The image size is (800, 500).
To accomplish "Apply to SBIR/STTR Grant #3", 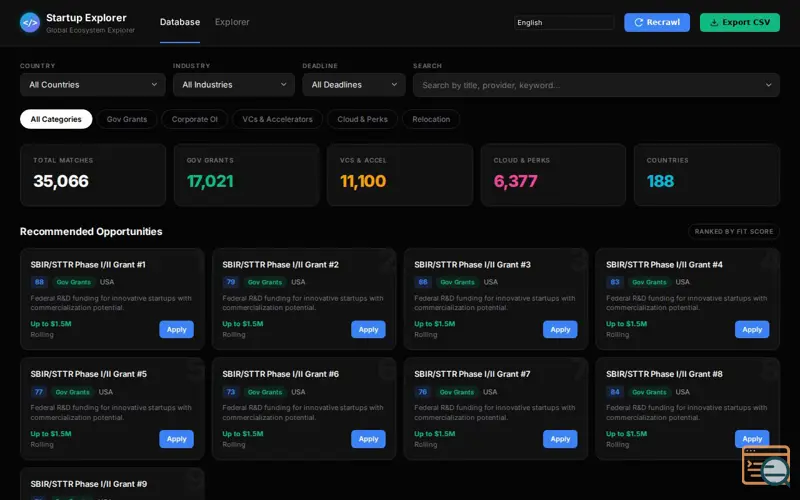I will point(560,330).
